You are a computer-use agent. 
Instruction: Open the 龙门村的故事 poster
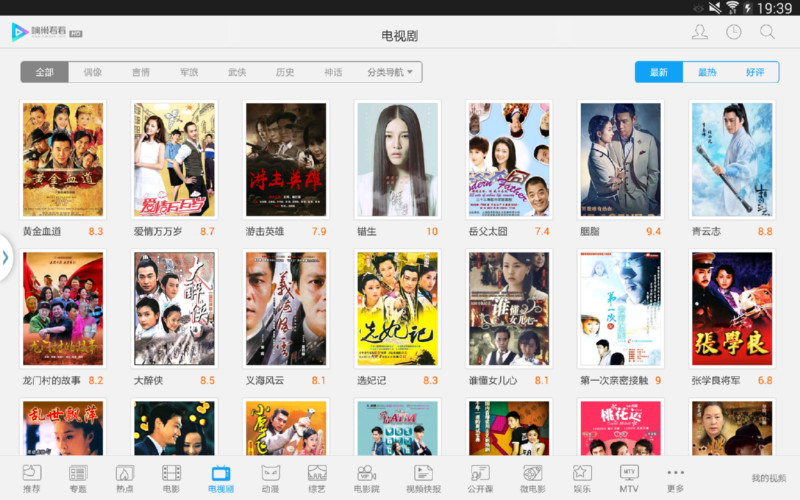(x=63, y=309)
